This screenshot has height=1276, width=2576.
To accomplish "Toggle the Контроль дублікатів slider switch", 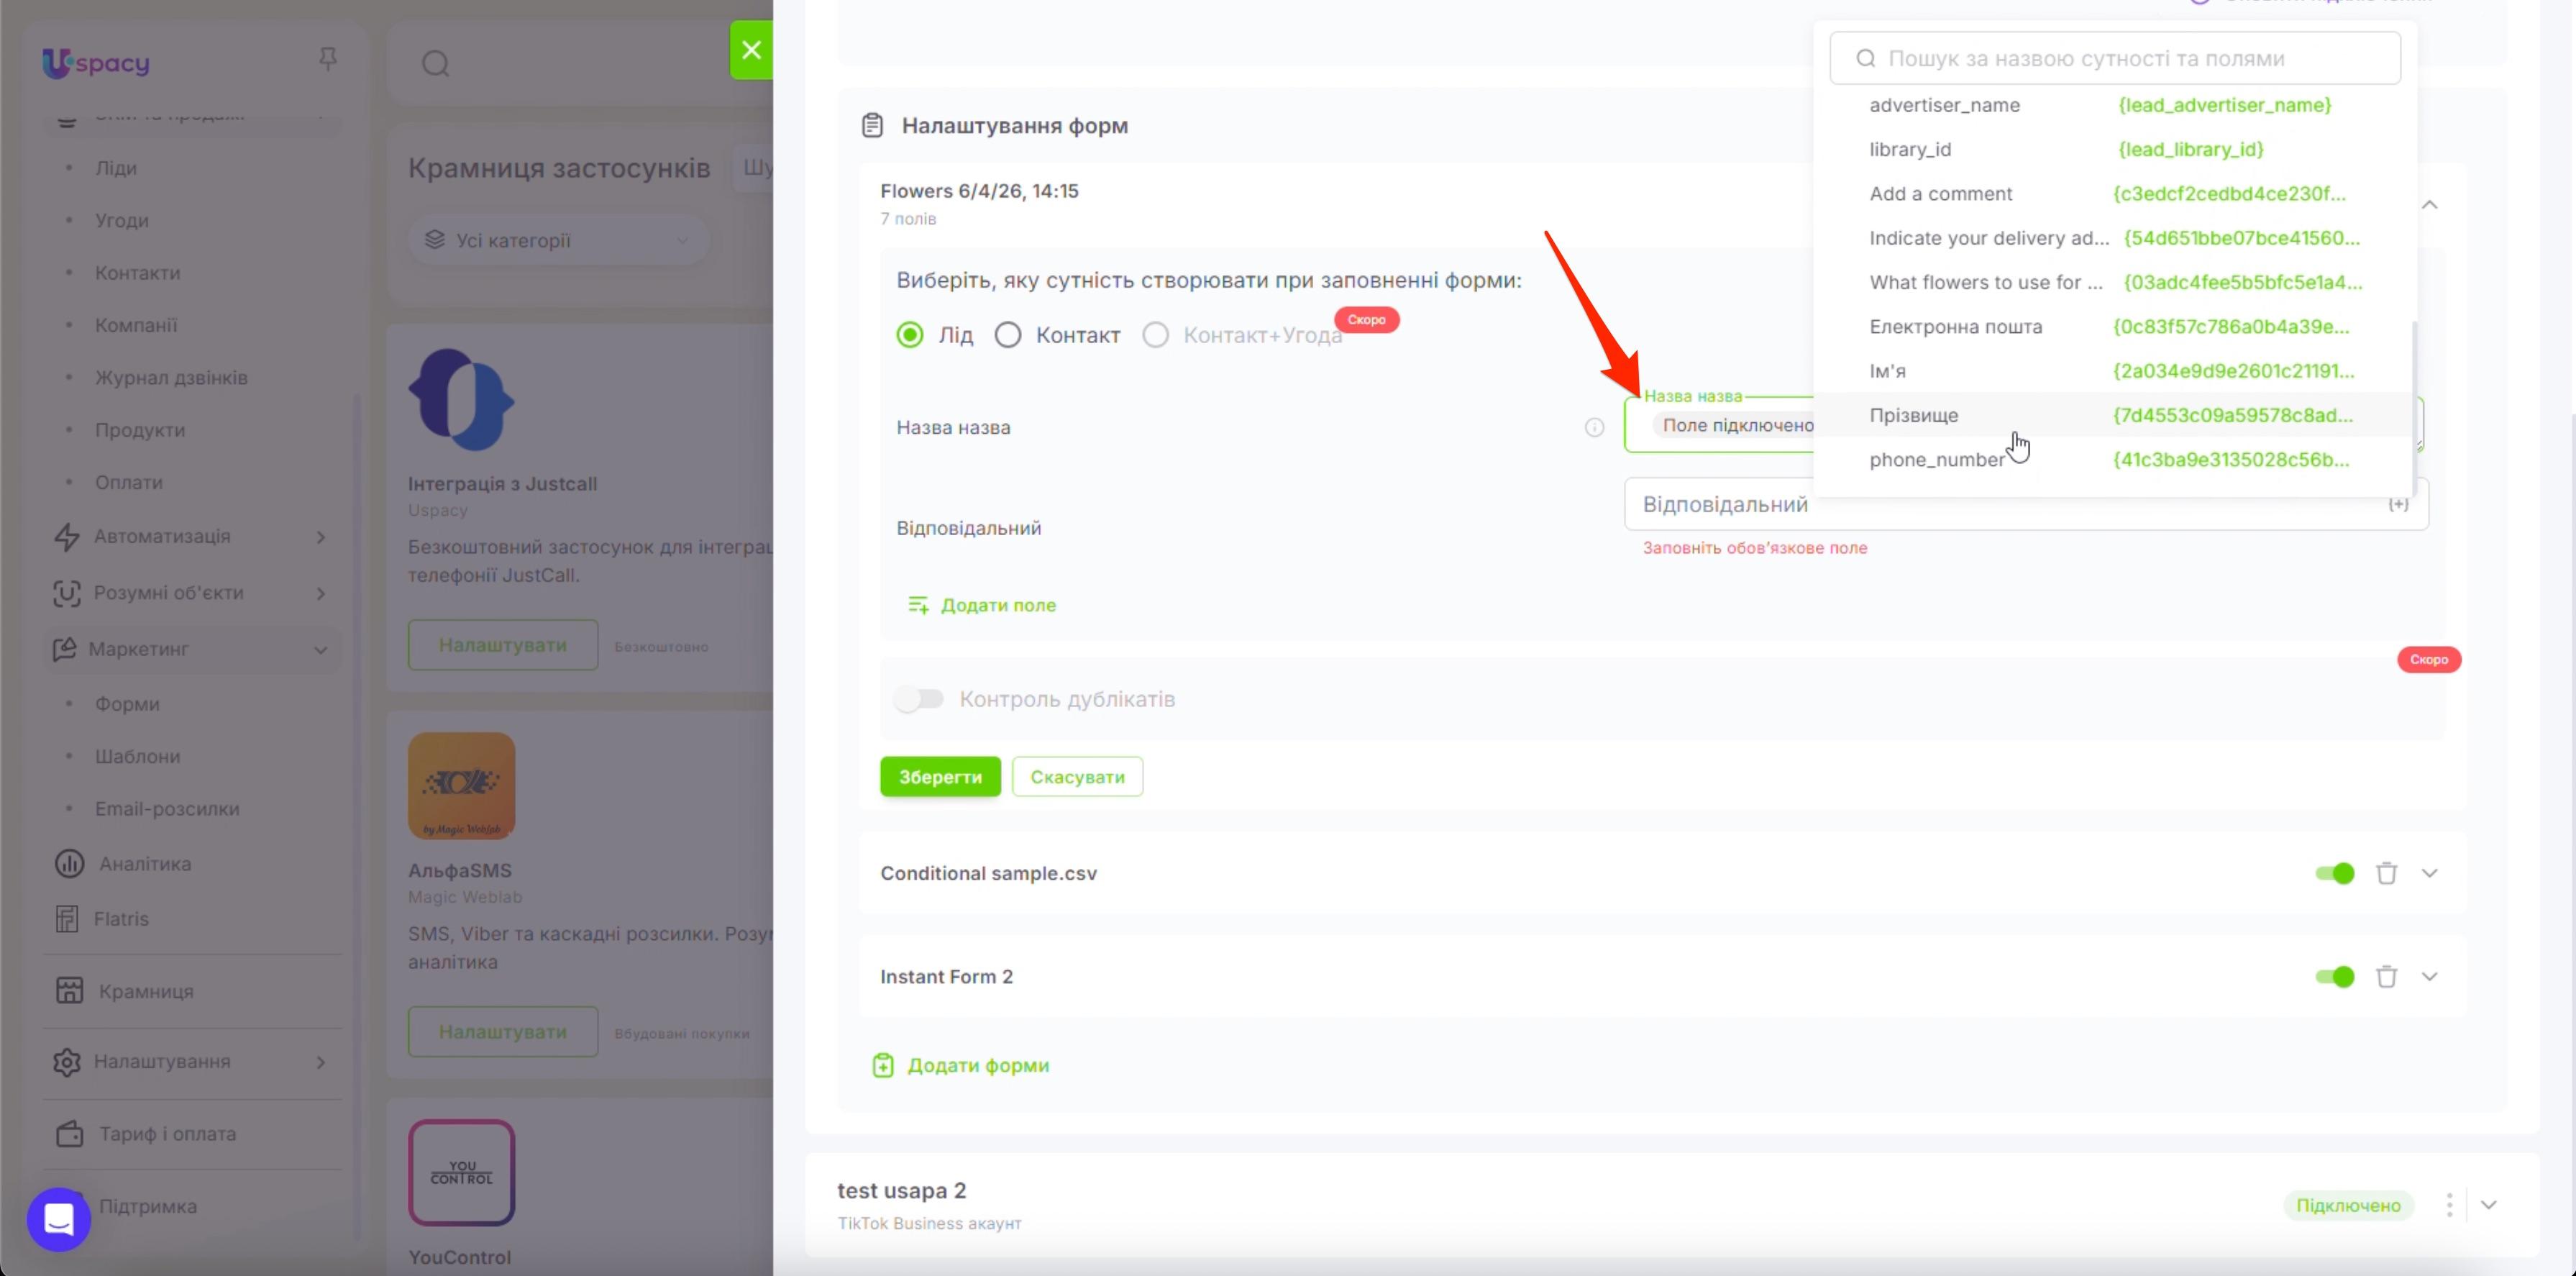I will (919, 699).
